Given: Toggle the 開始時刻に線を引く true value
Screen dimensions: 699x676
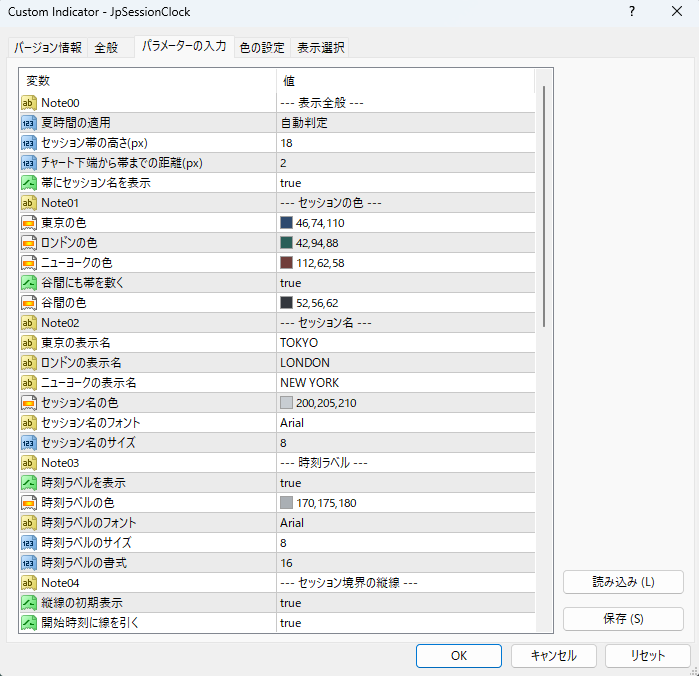Looking at the screenshot, I should point(406,623).
